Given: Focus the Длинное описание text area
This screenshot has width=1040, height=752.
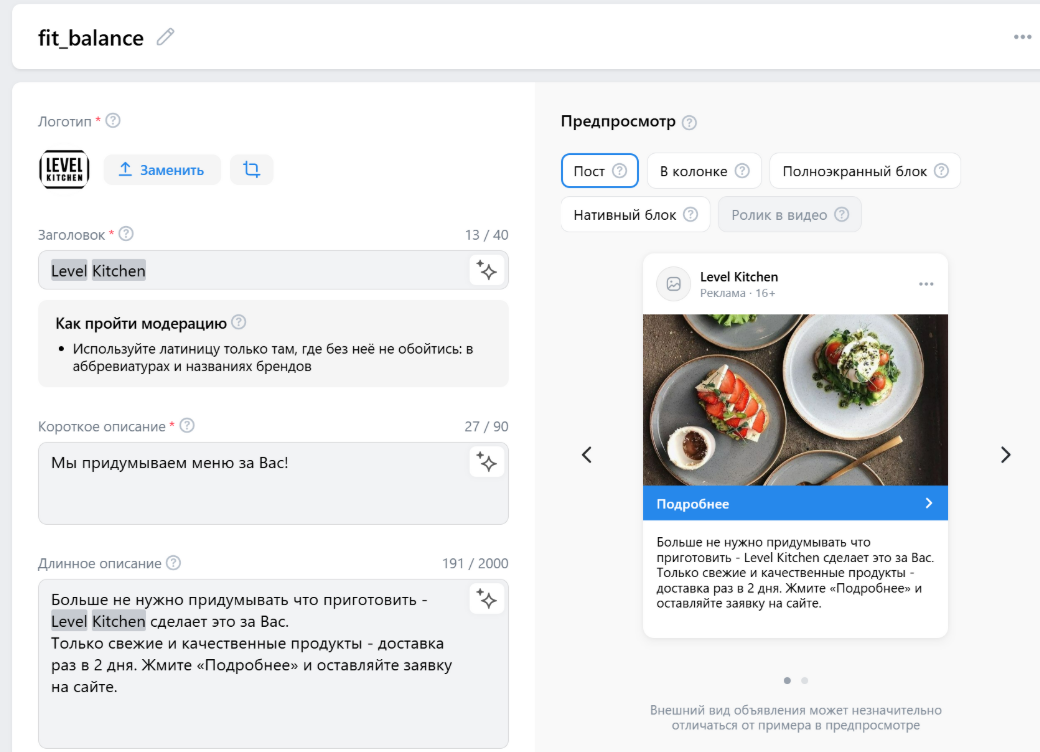Looking at the screenshot, I should 273,664.
